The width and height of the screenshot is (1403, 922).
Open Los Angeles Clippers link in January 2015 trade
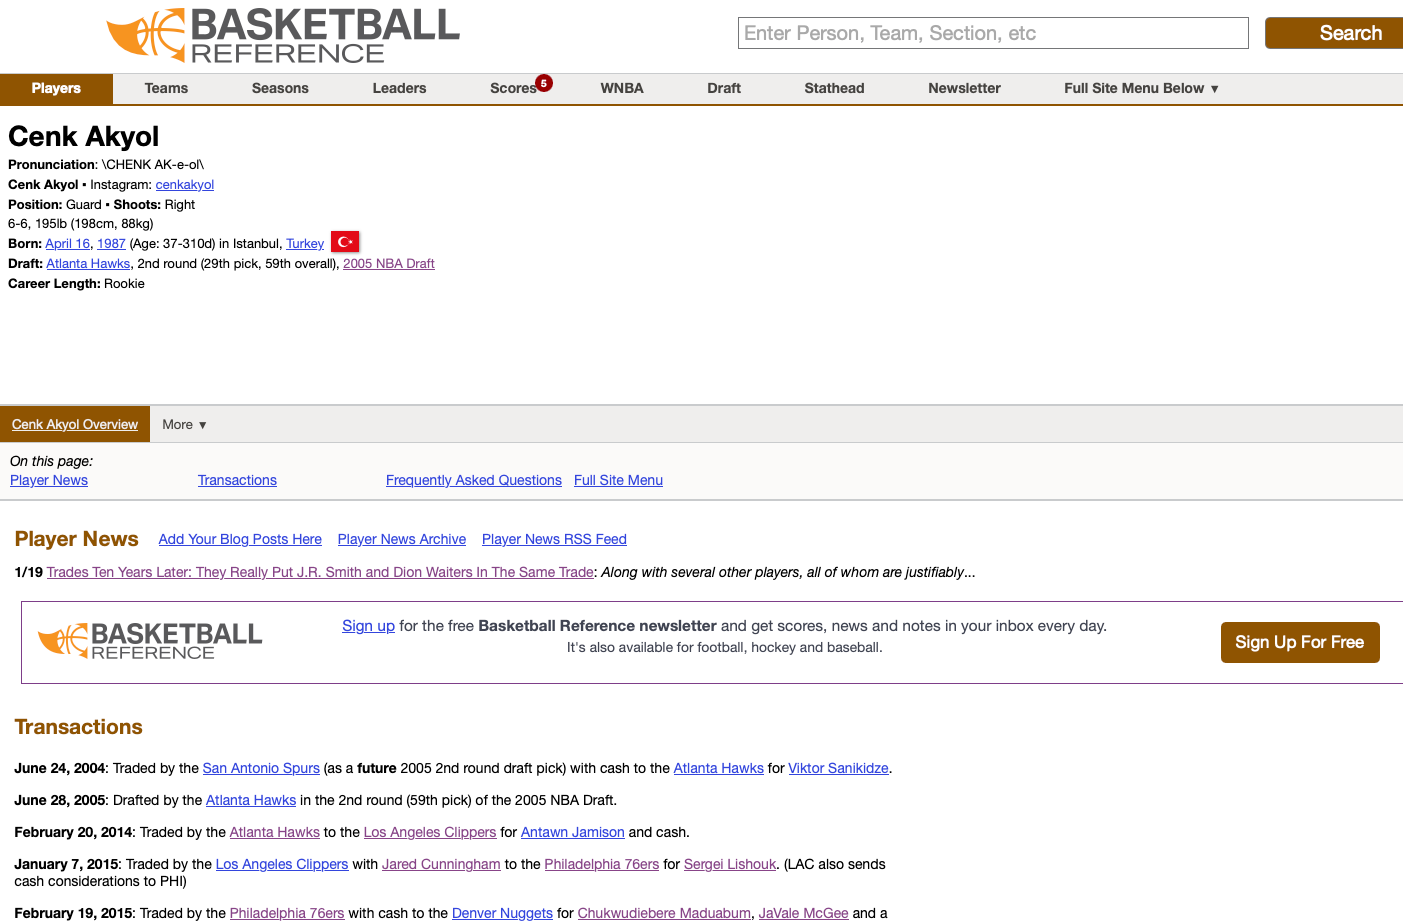tap(282, 864)
